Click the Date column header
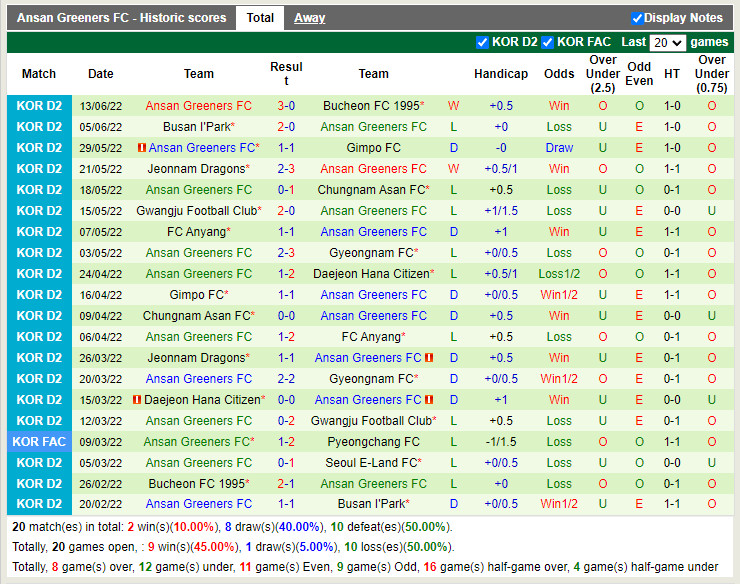Image resolution: width=740 pixels, height=584 pixels. (x=101, y=74)
